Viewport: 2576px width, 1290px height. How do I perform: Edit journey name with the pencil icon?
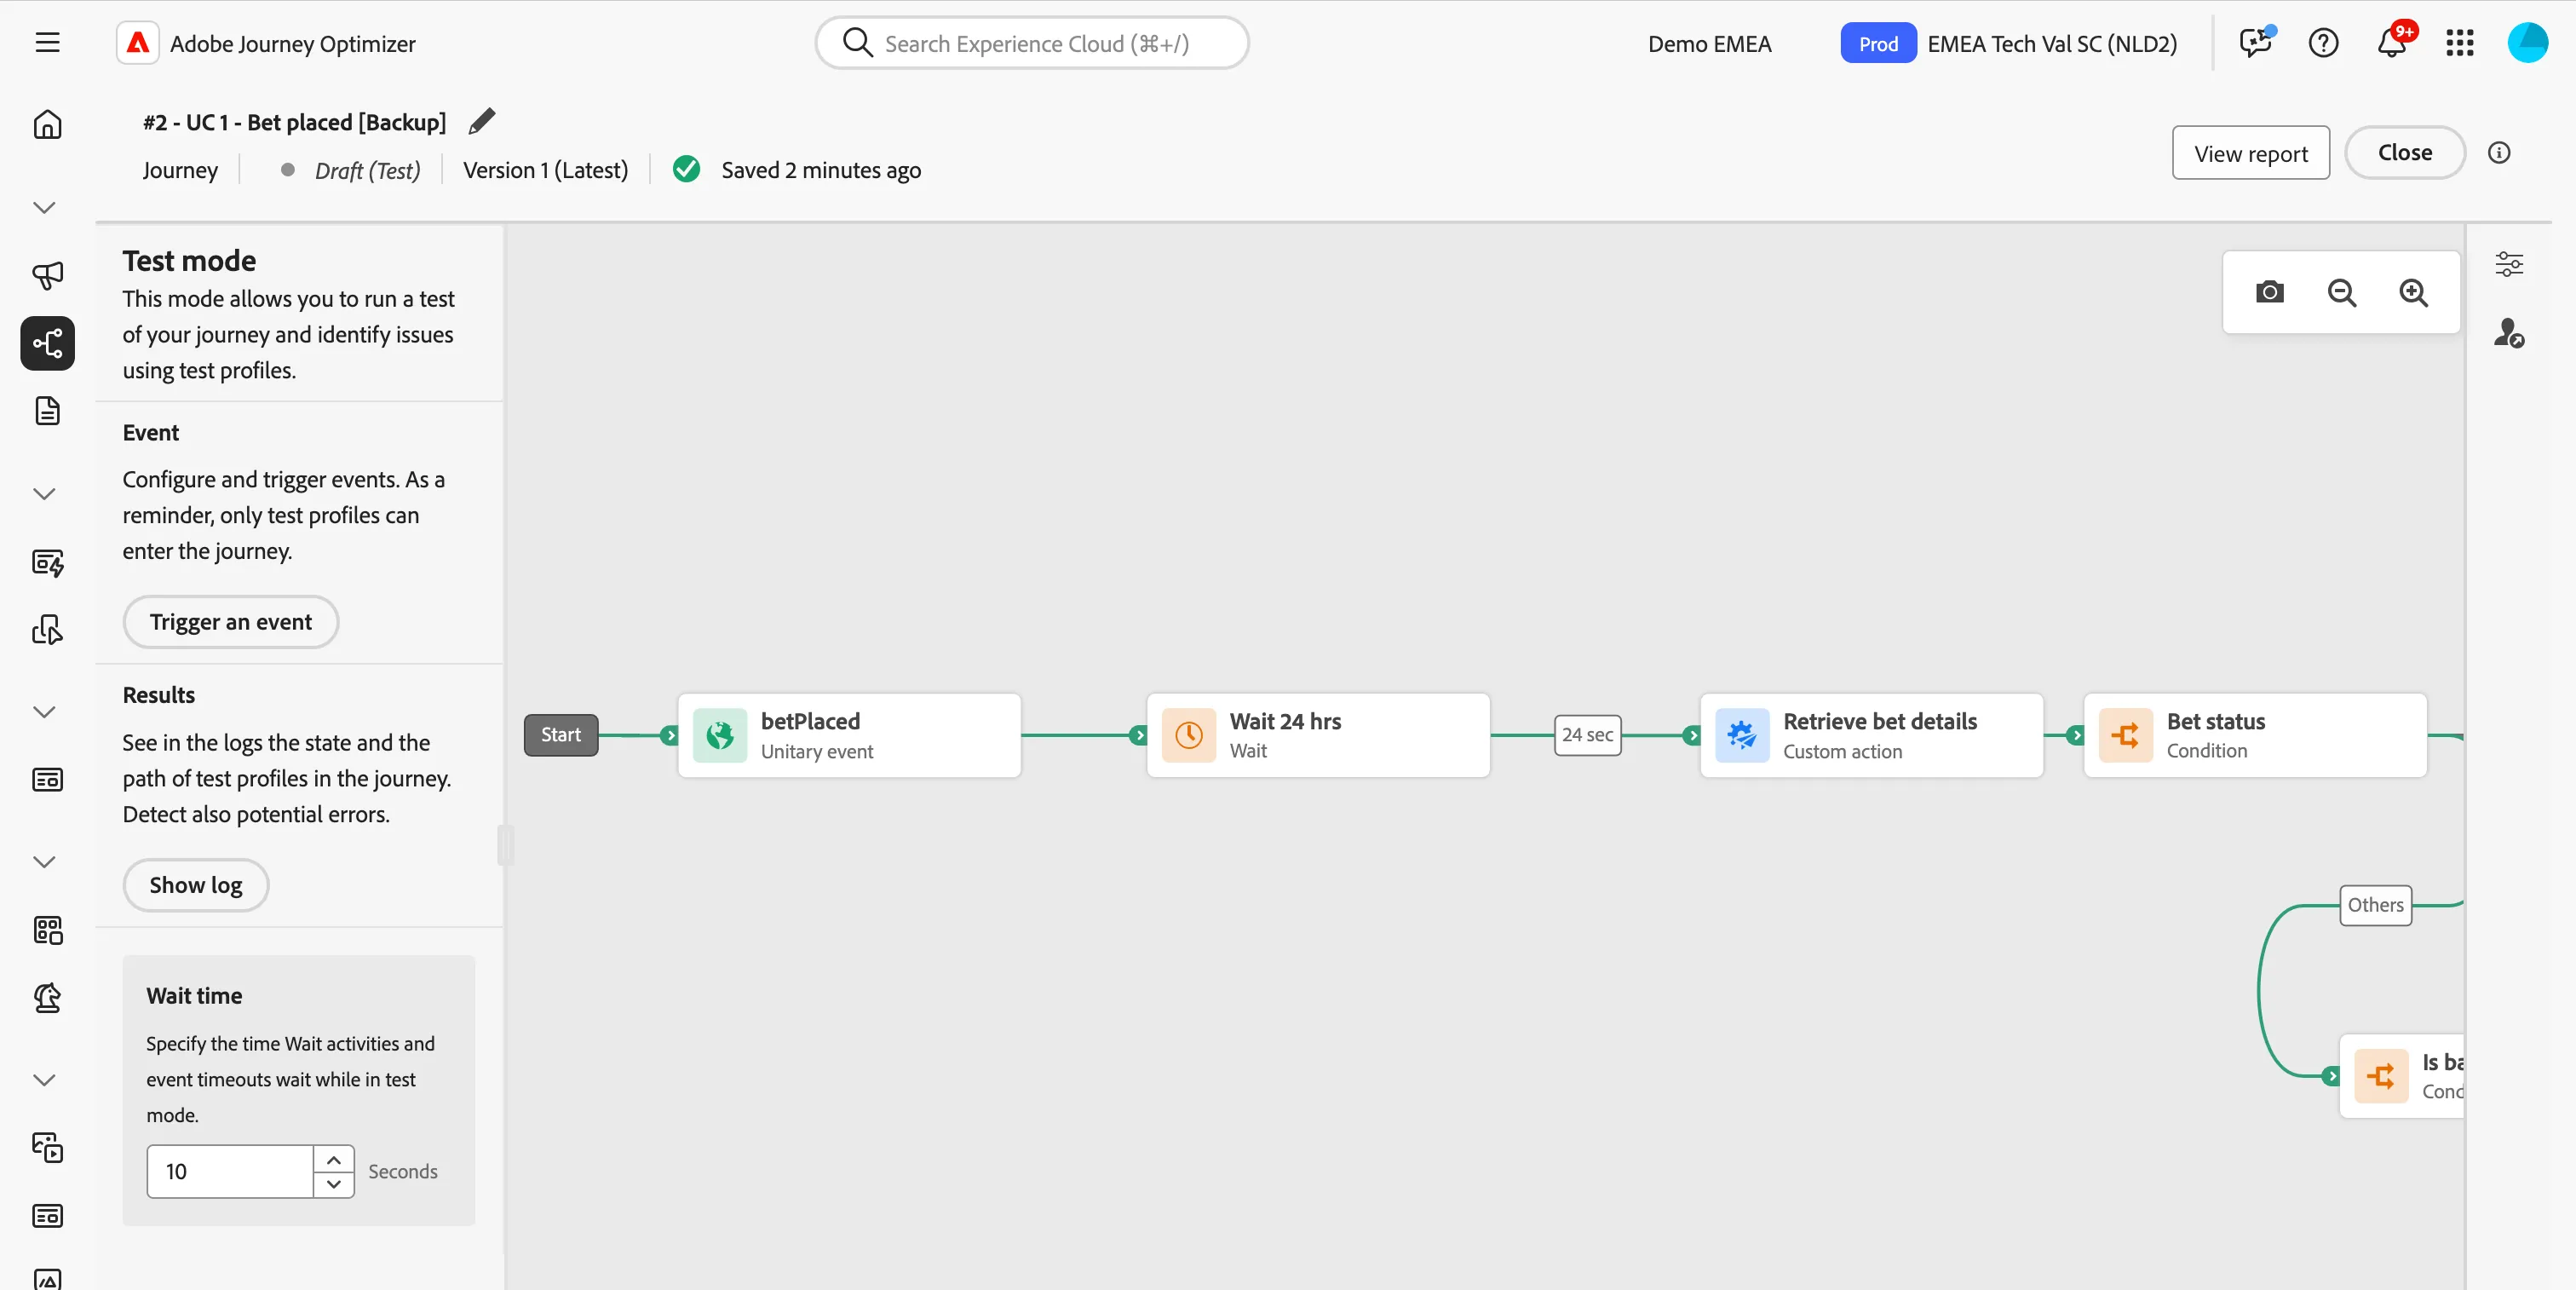point(482,121)
